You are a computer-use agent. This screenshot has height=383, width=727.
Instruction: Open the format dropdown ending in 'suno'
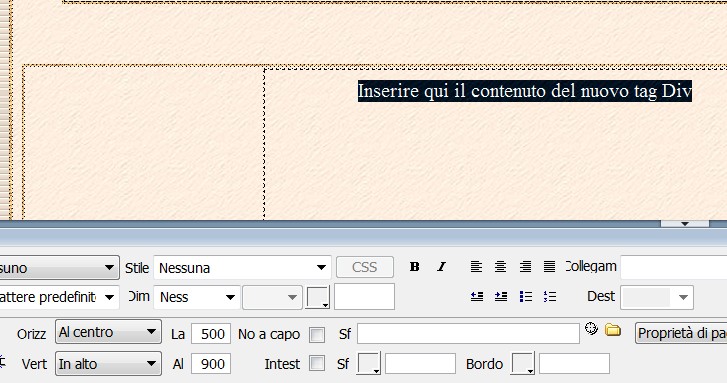point(59,268)
